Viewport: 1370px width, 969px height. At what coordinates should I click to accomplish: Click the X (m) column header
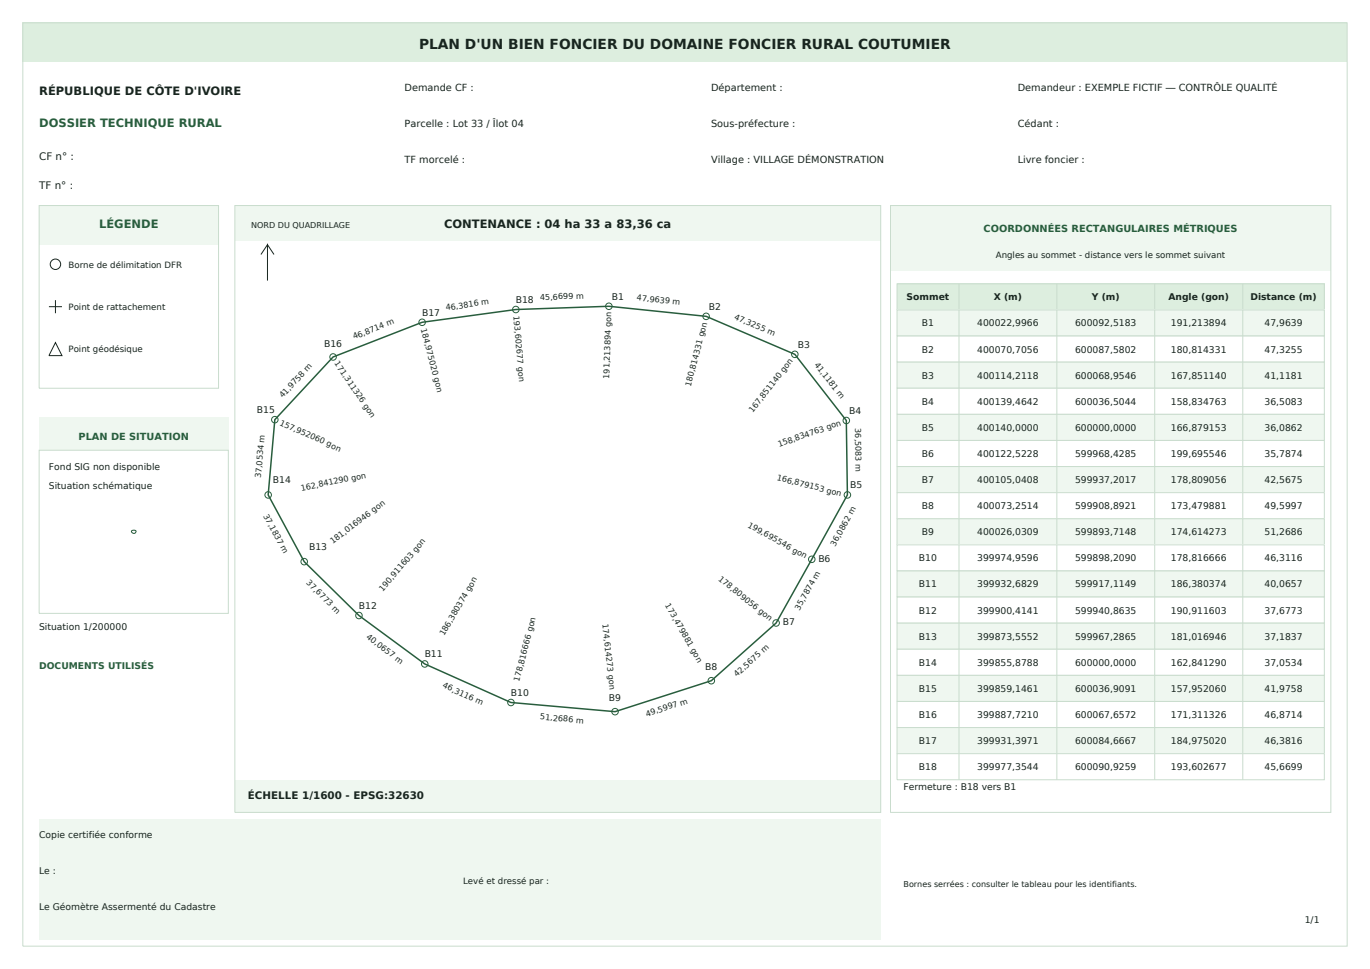1007,297
